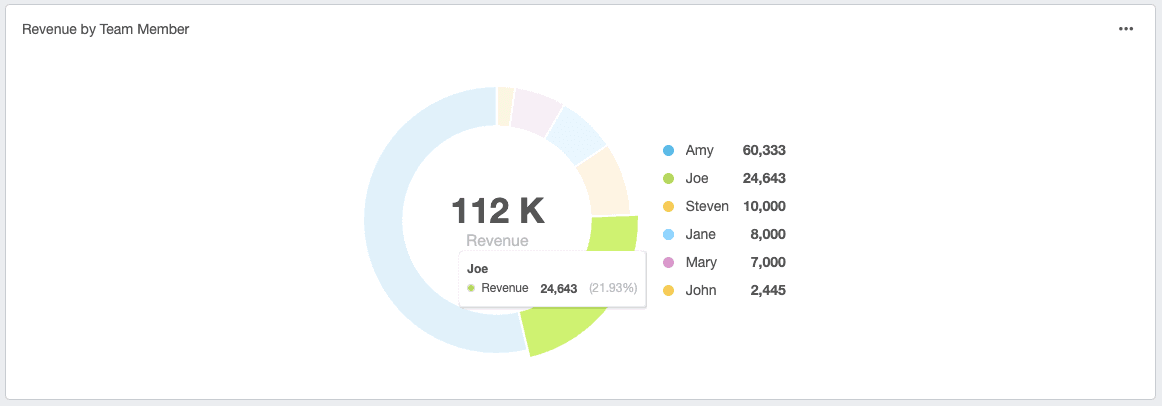1162x406 pixels.
Task: Select the pale pink Mary donut slice
Action: click(x=534, y=110)
